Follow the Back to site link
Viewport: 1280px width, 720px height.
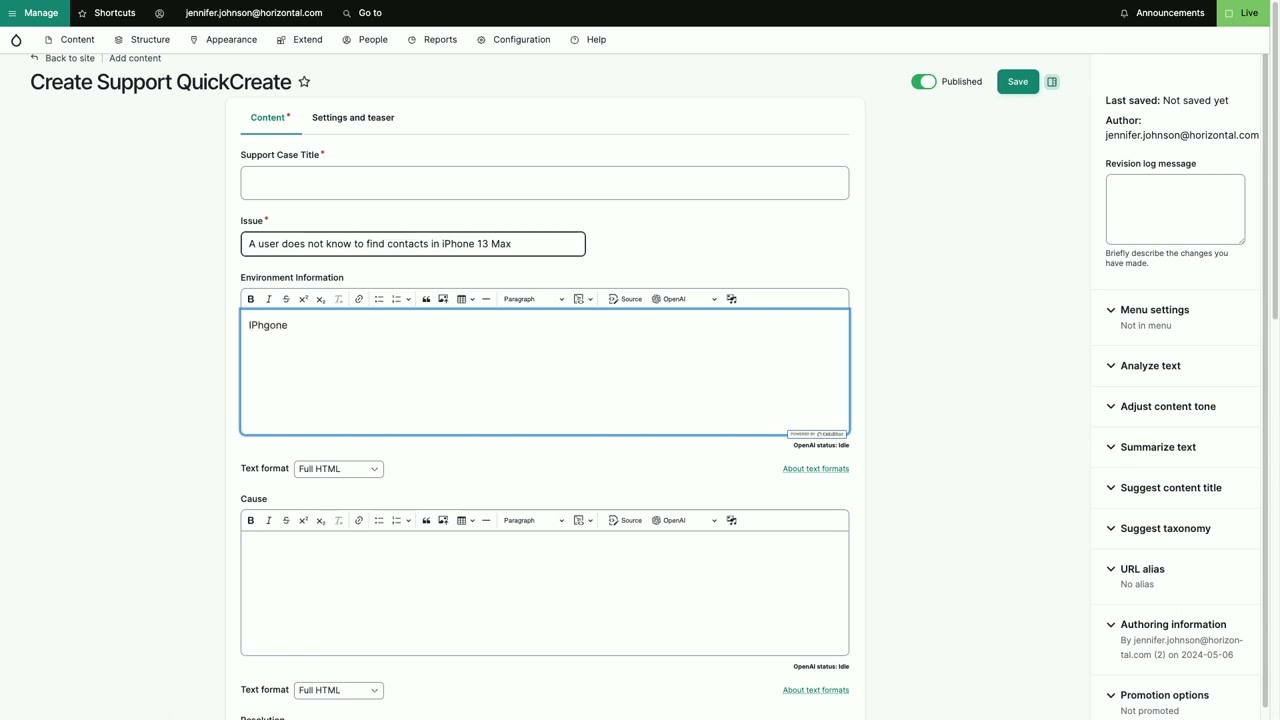pyautogui.click(x=62, y=58)
